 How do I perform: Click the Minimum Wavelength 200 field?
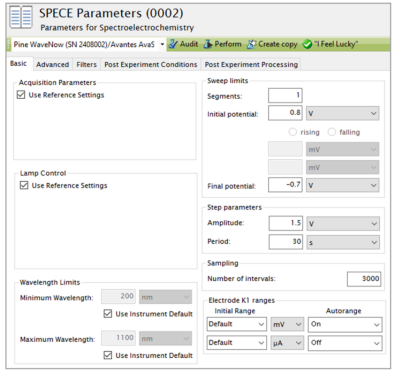tap(118, 296)
